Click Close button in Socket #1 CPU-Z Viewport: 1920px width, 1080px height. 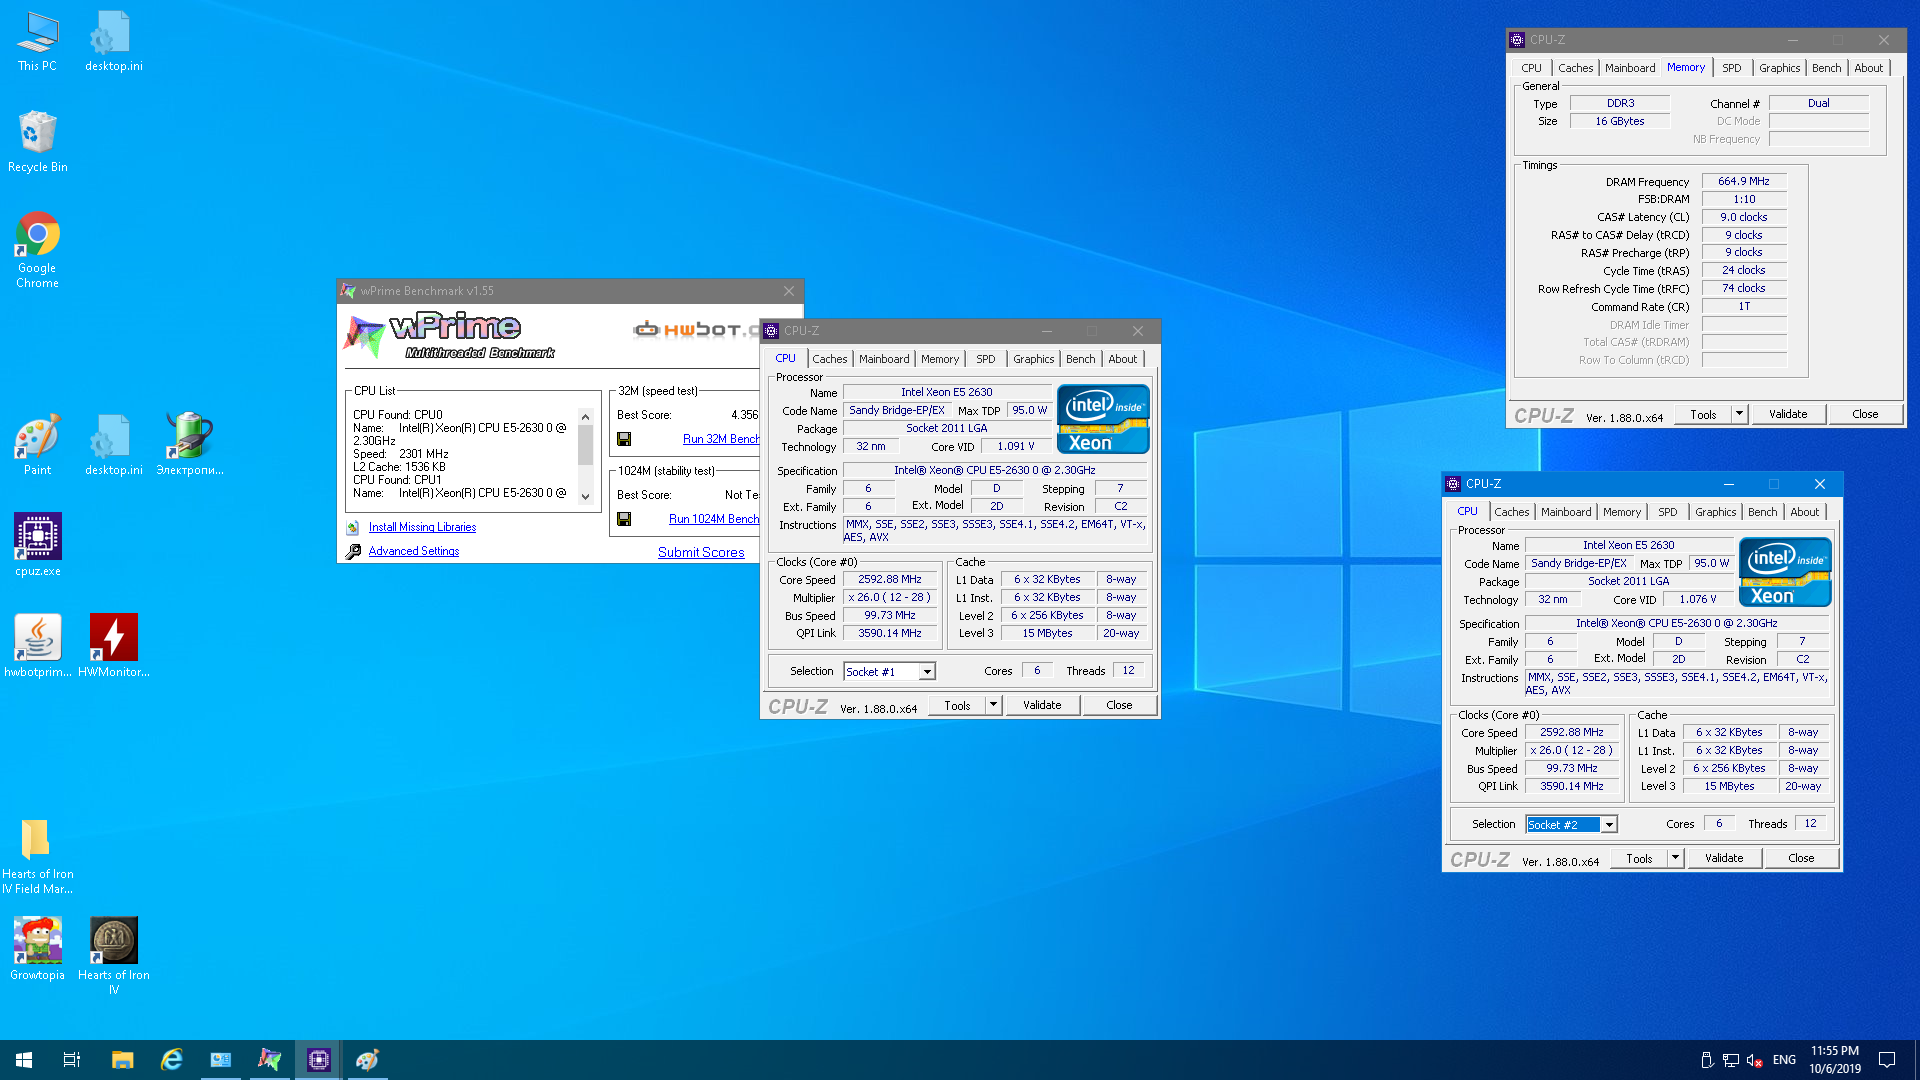coord(1119,705)
